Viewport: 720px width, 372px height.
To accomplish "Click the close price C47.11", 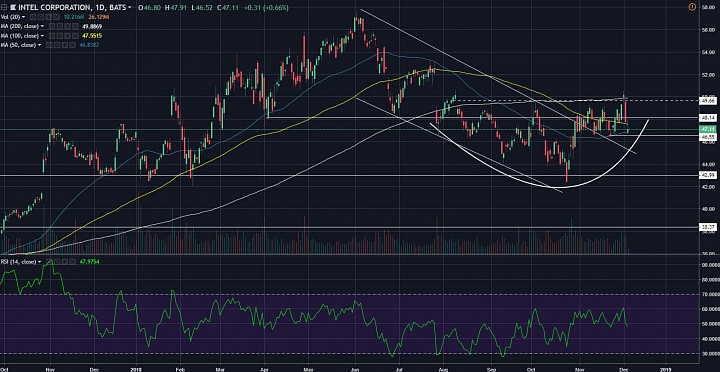I will [228, 8].
